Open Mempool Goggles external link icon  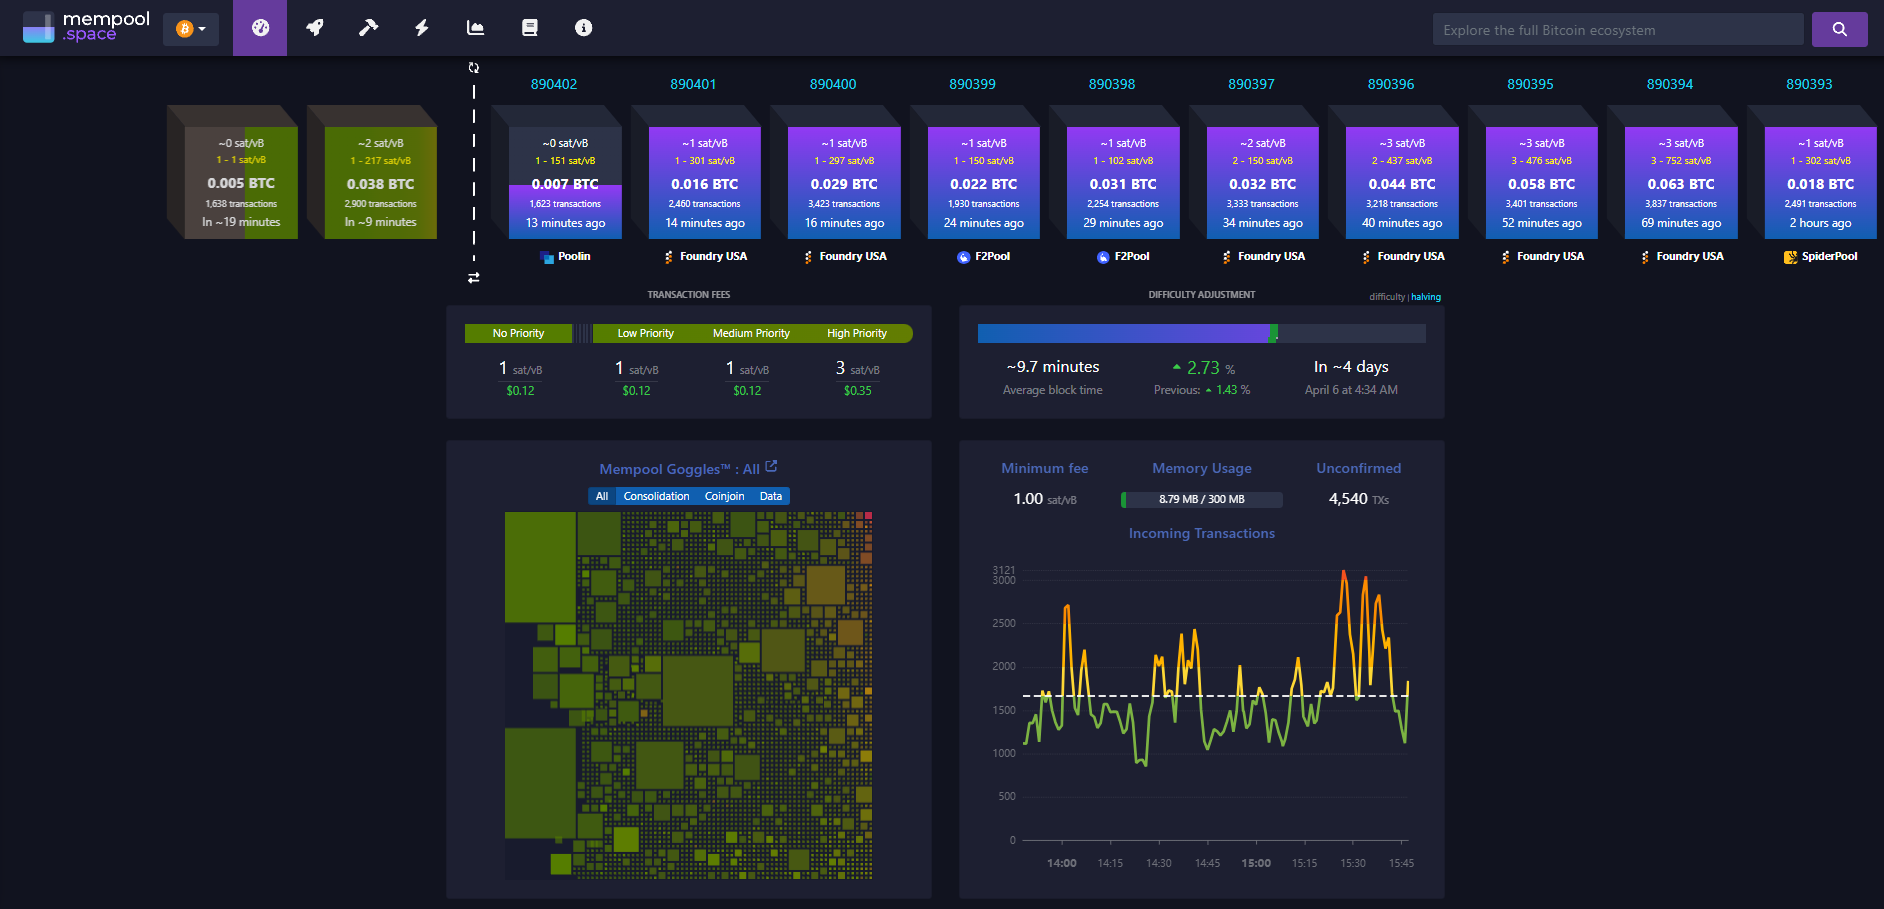(771, 466)
